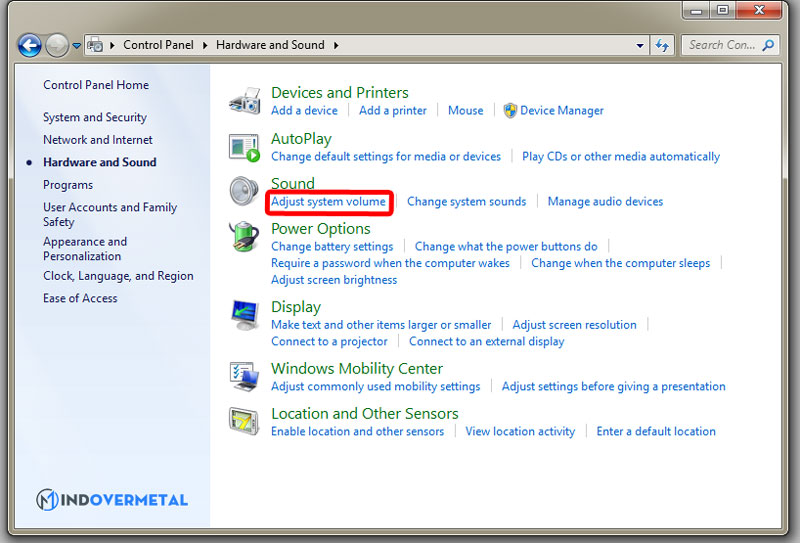Viewport: 800px width, 543px height.
Task: Click Enter a default location
Action: point(656,431)
